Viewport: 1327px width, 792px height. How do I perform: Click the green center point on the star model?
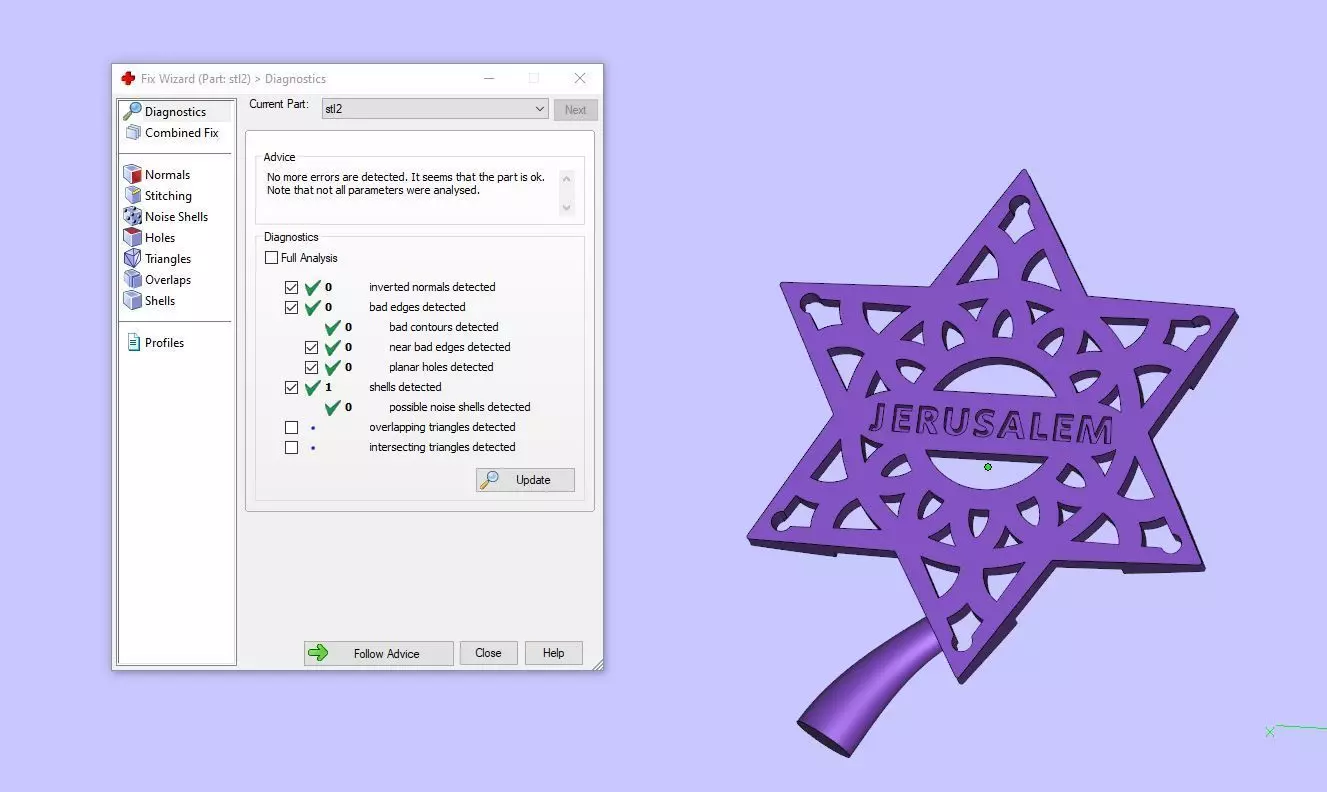(988, 467)
